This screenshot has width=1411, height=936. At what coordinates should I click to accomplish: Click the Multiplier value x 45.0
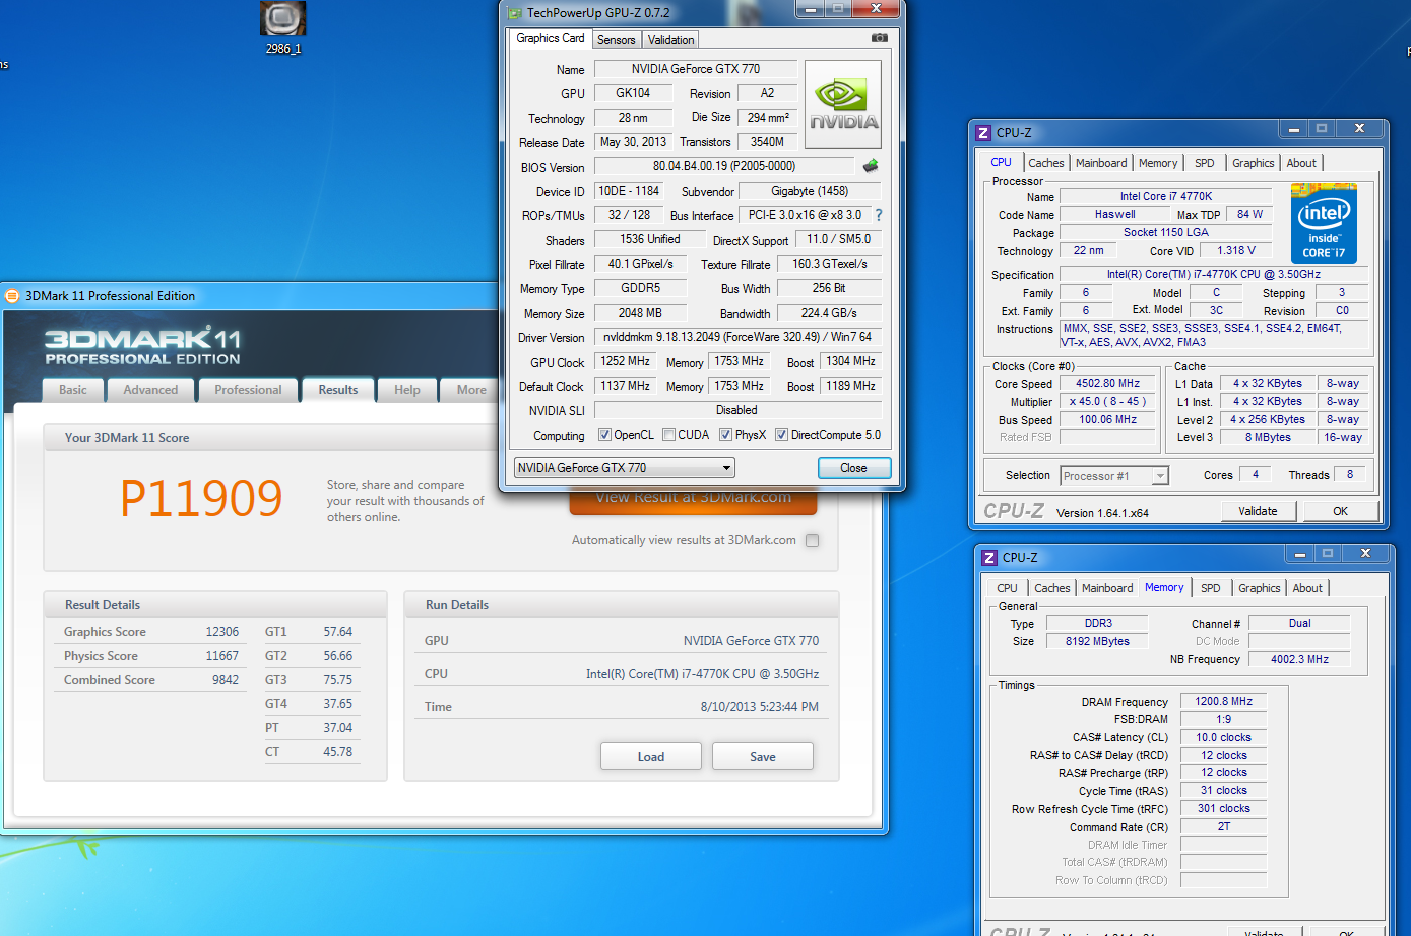[x=1108, y=402]
